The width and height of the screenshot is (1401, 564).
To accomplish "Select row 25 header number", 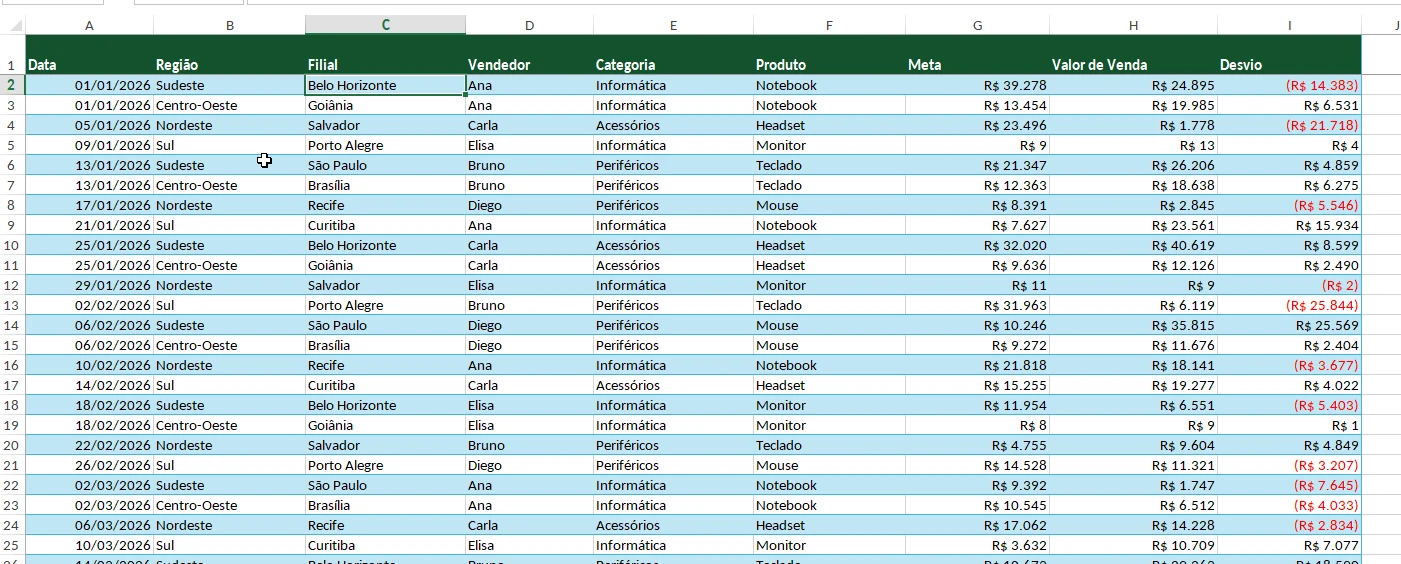I will coord(12,545).
